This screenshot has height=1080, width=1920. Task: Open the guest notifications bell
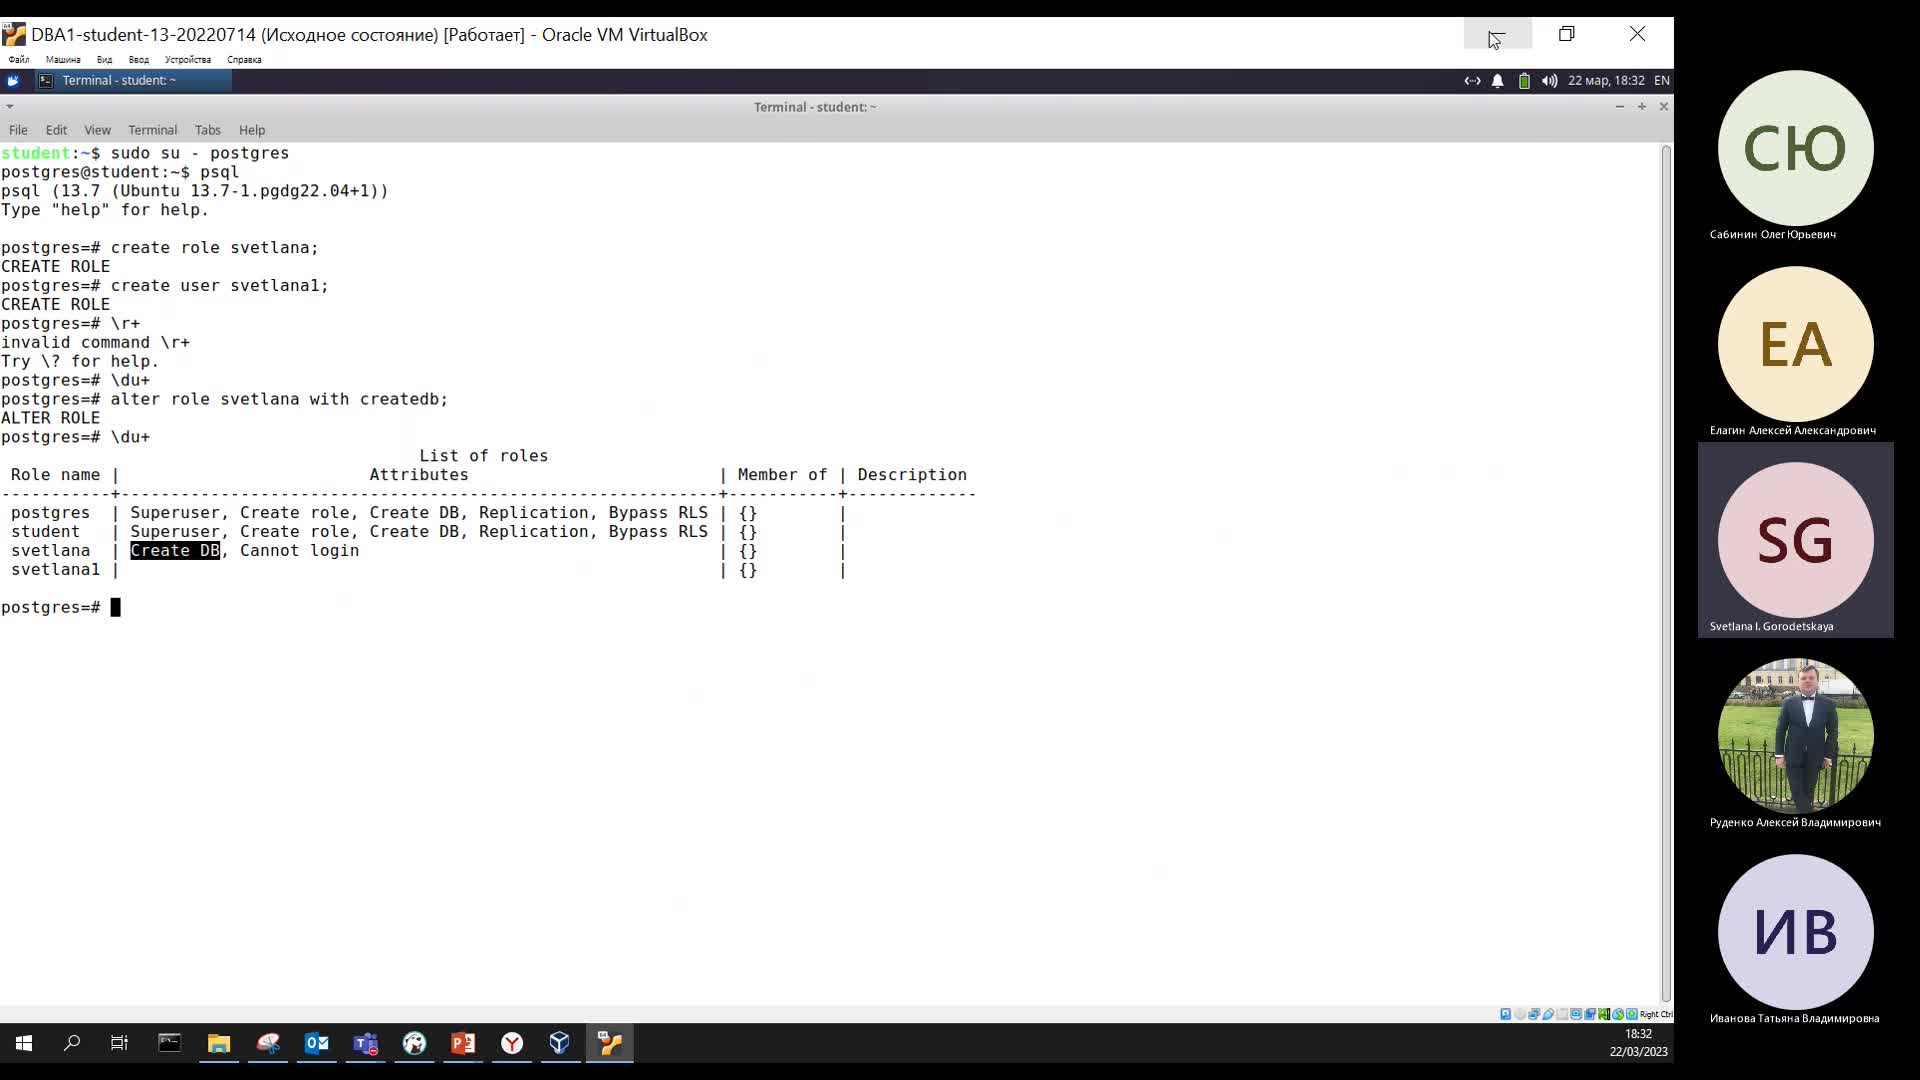click(1497, 81)
